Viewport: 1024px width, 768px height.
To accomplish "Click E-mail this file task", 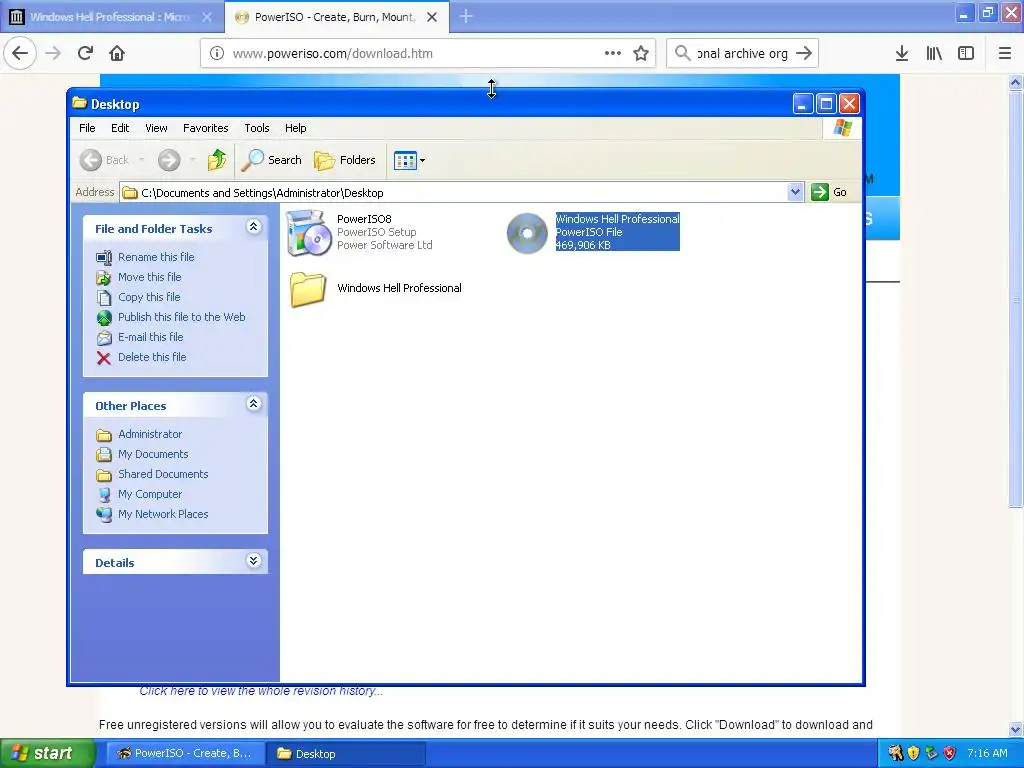I will tap(150, 338).
